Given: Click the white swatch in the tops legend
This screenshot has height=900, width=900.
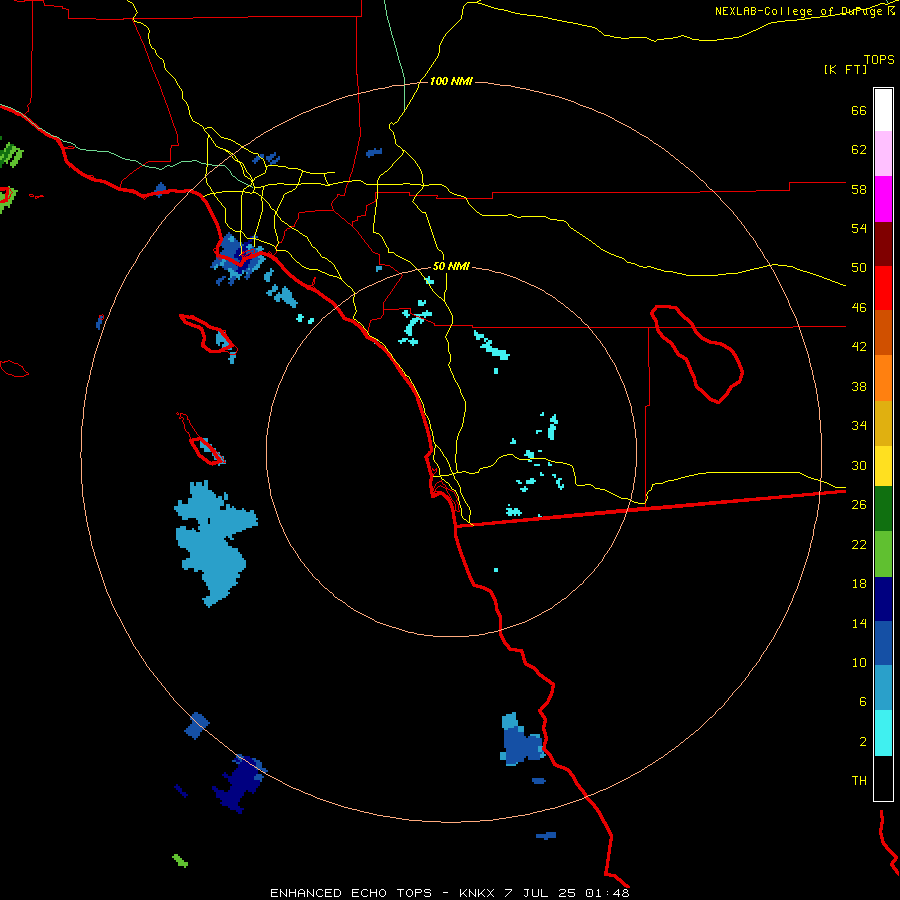Looking at the screenshot, I should [883, 110].
